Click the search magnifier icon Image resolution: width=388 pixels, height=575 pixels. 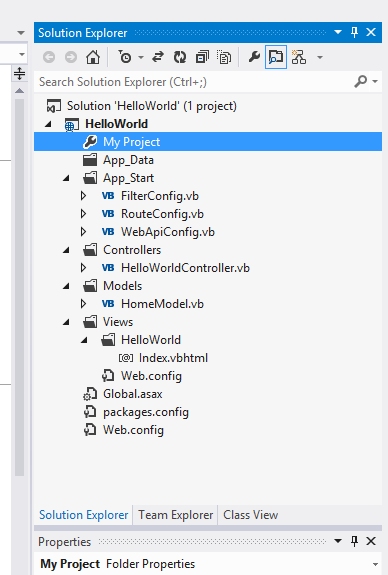click(361, 81)
